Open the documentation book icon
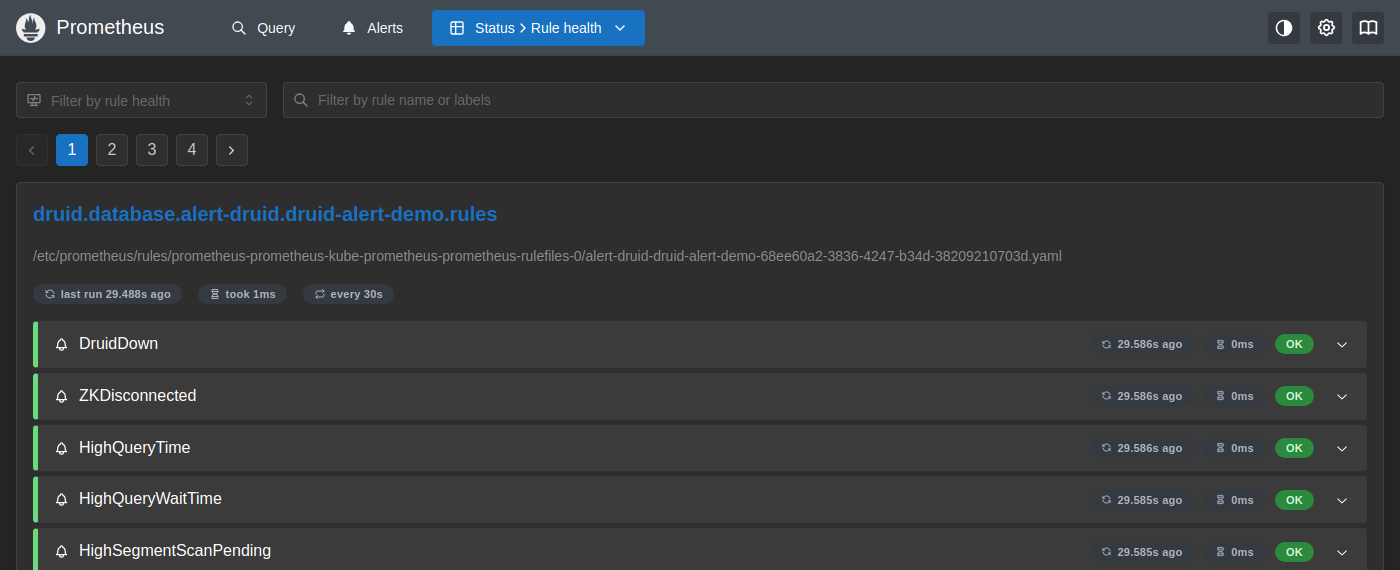Image resolution: width=1400 pixels, height=570 pixels. click(x=1368, y=28)
